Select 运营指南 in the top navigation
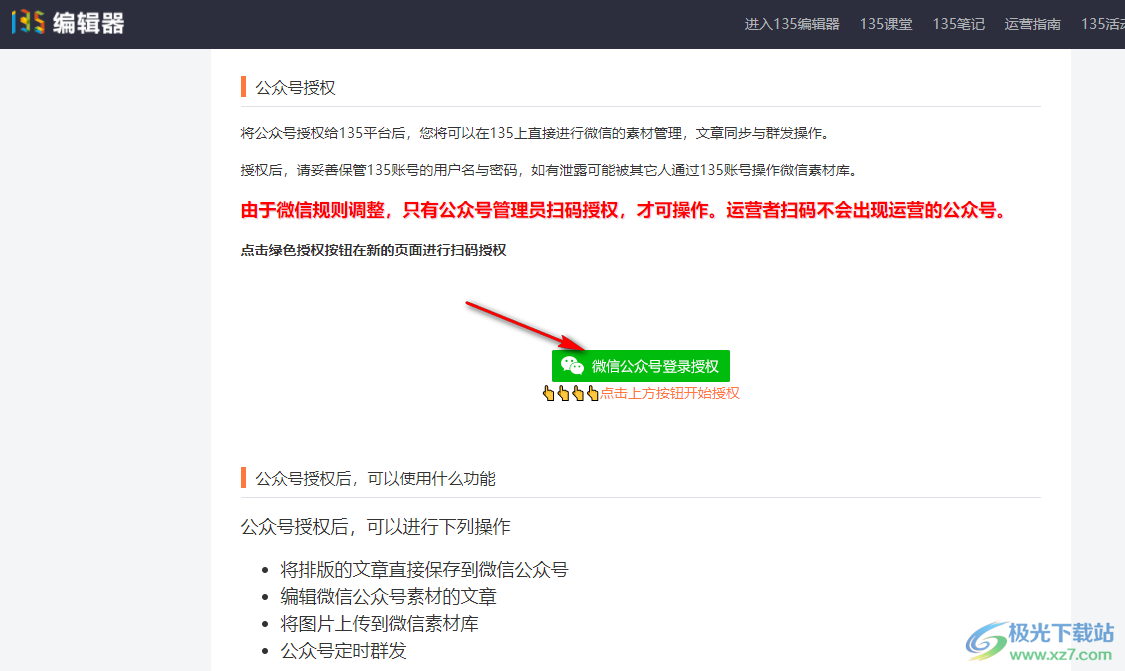1125x671 pixels. pos(1032,24)
